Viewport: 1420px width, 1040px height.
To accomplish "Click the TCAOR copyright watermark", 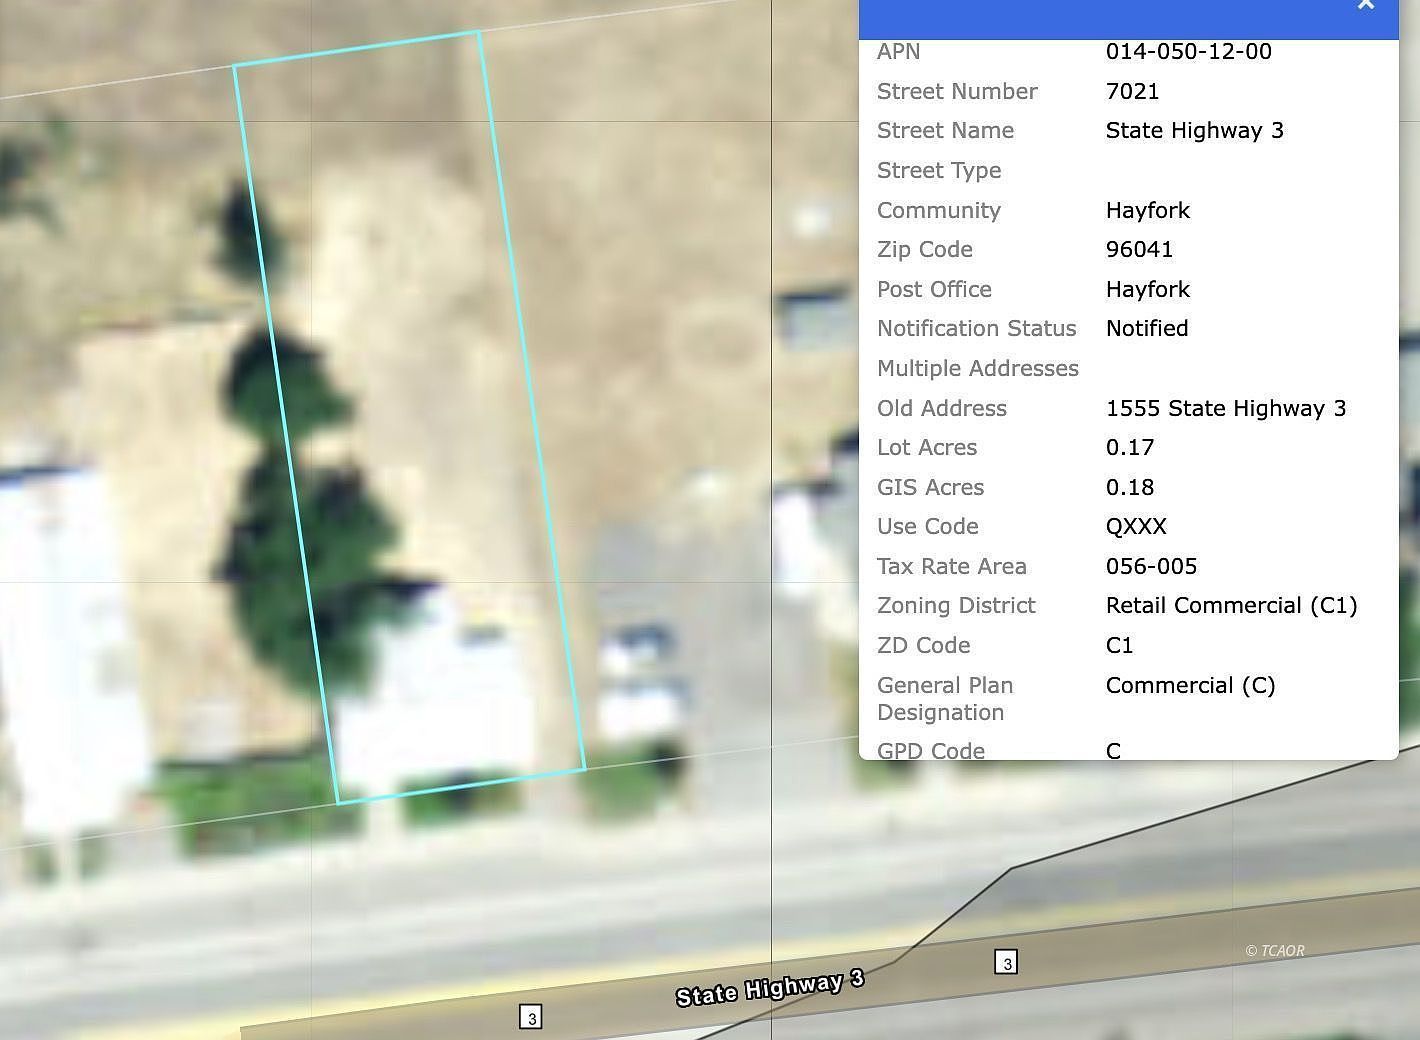I will click(1275, 951).
